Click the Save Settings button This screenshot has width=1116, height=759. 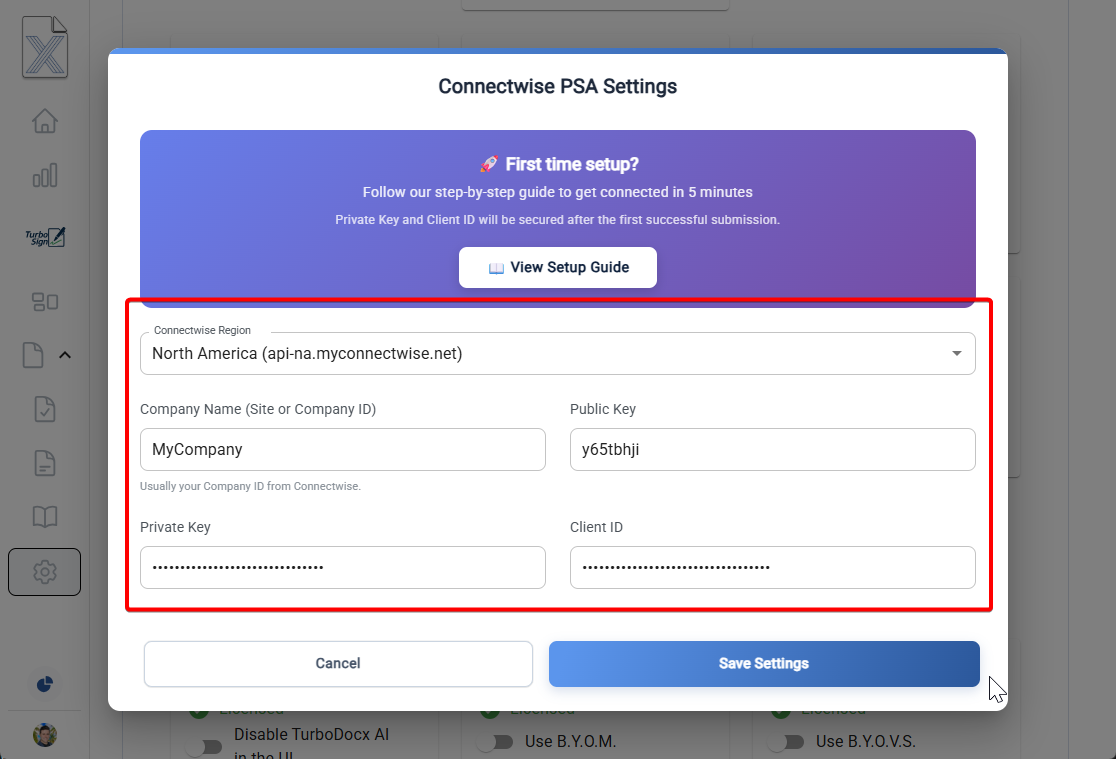coord(764,664)
